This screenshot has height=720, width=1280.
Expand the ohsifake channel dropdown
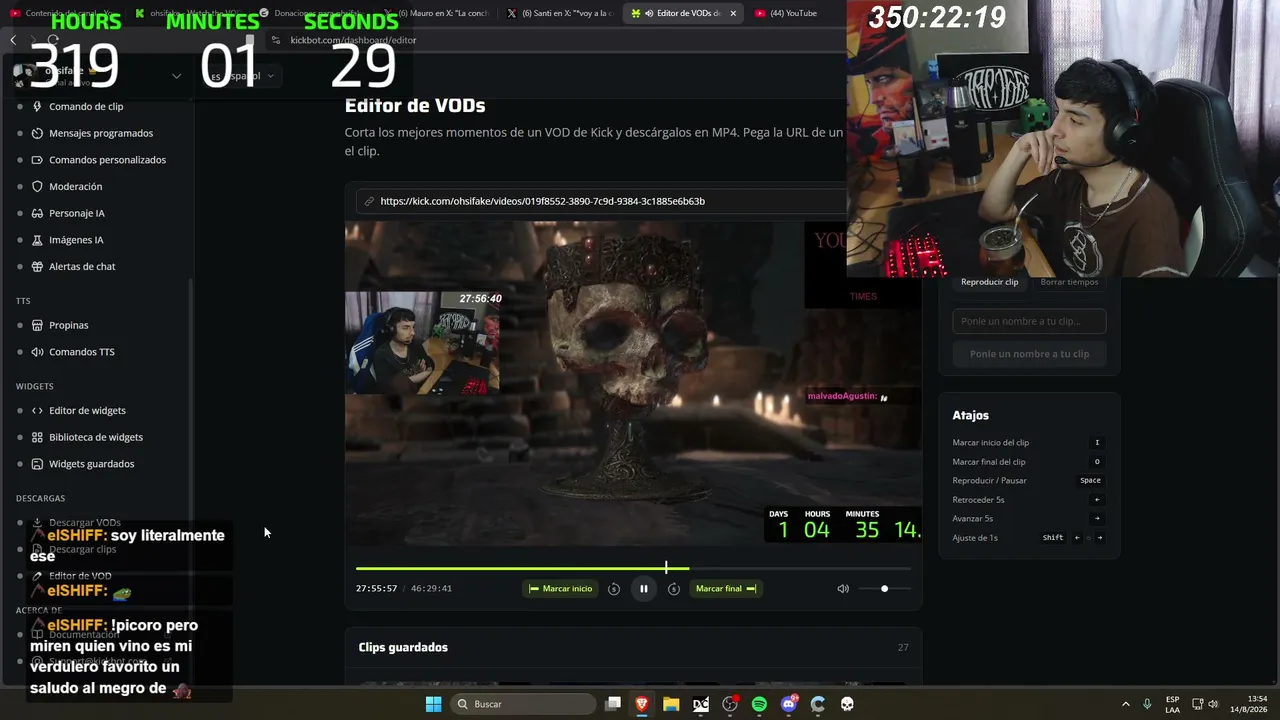tap(176, 76)
